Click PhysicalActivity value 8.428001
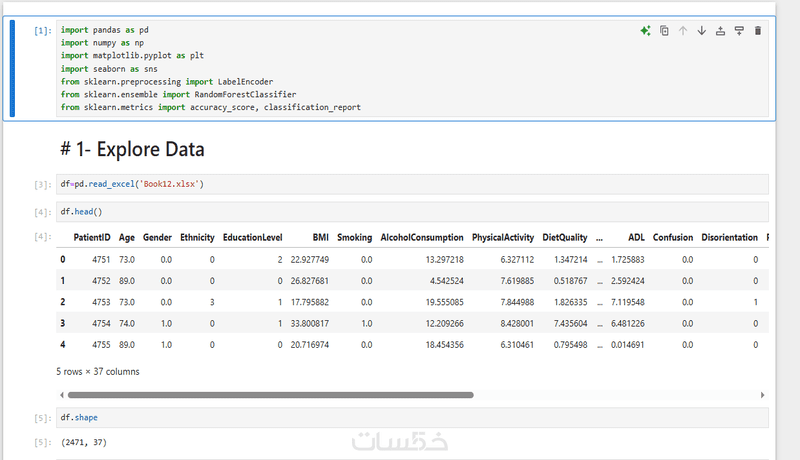The width and height of the screenshot is (800, 460). [517, 324]
